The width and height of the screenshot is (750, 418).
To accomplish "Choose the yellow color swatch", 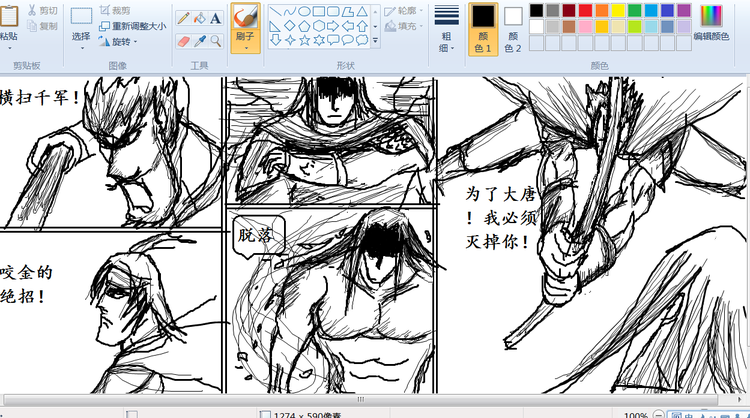I will point(618,10).
